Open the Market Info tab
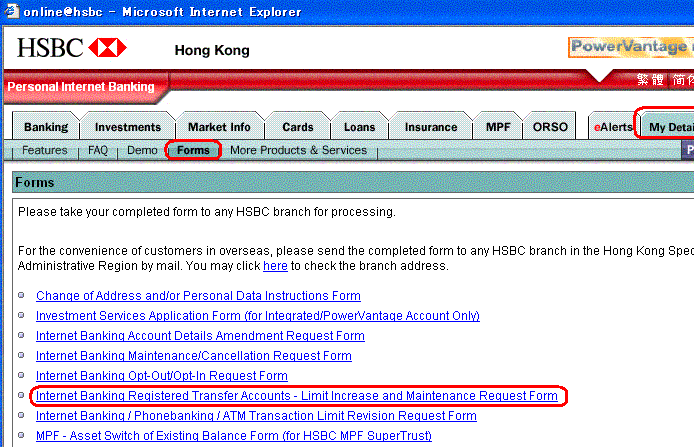 coord(220,127)
